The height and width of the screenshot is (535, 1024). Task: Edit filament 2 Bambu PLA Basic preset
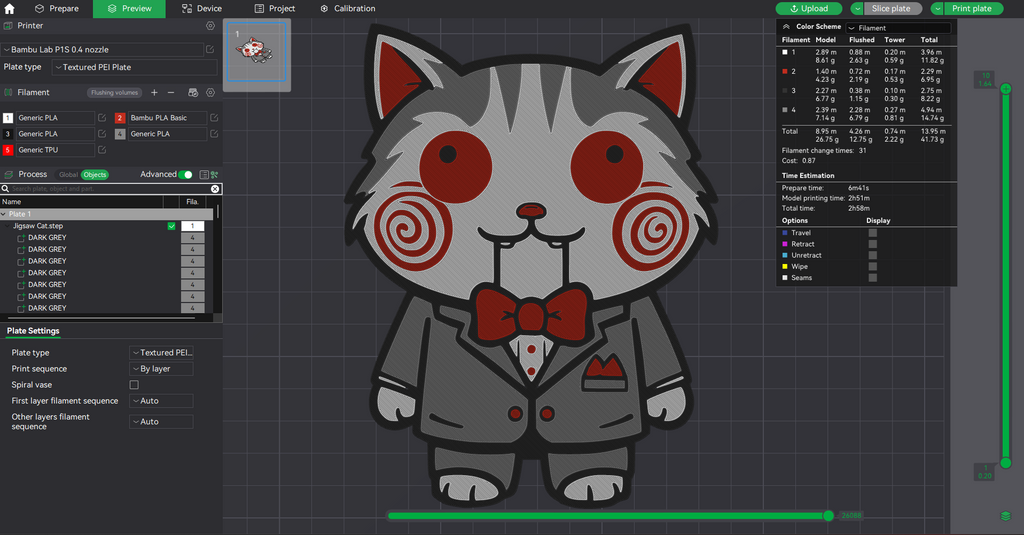(x=214, y=118)
